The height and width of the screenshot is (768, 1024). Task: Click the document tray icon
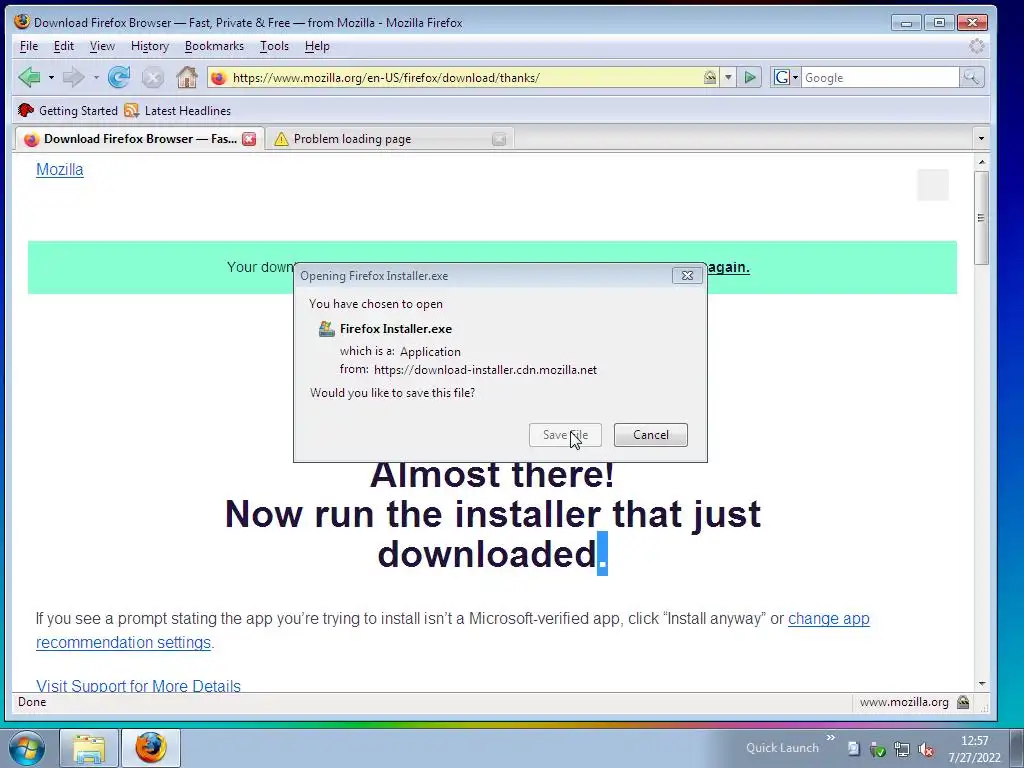(x=853, y=749)
